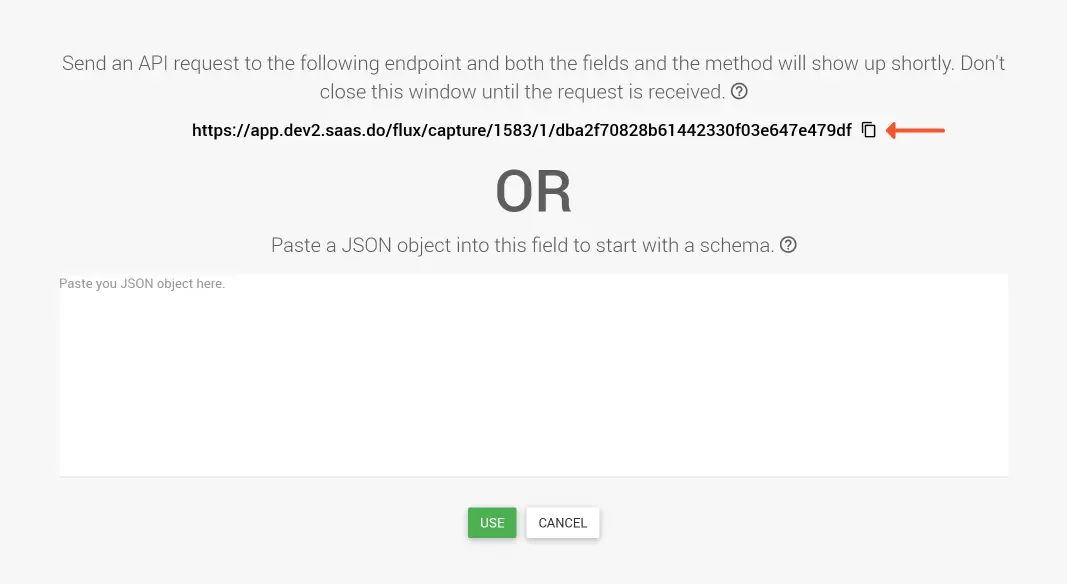Open help for the JSON schema field
This screenshot has width=1067, height=584.
788,245
